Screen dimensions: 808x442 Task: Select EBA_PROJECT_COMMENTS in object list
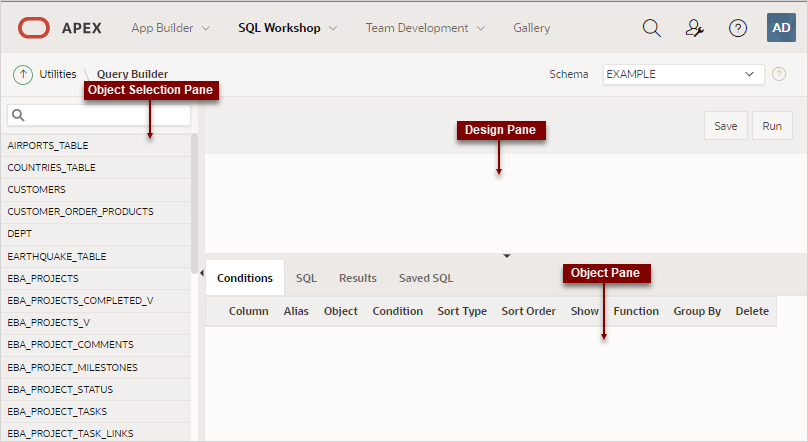point(96,345)
